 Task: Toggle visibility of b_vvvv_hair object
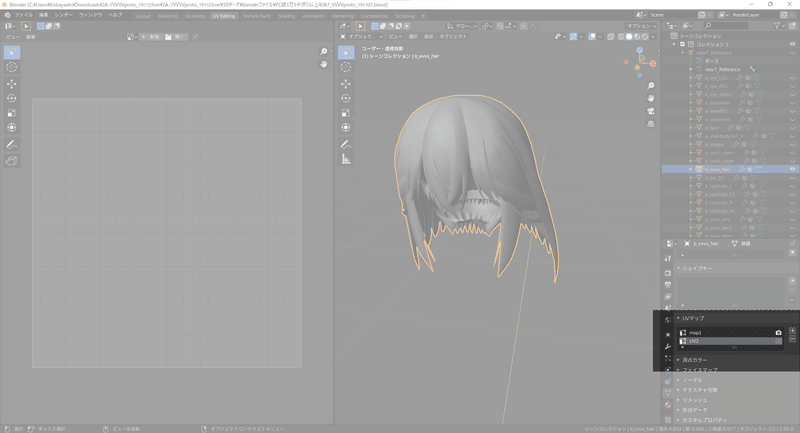(792, 169)
